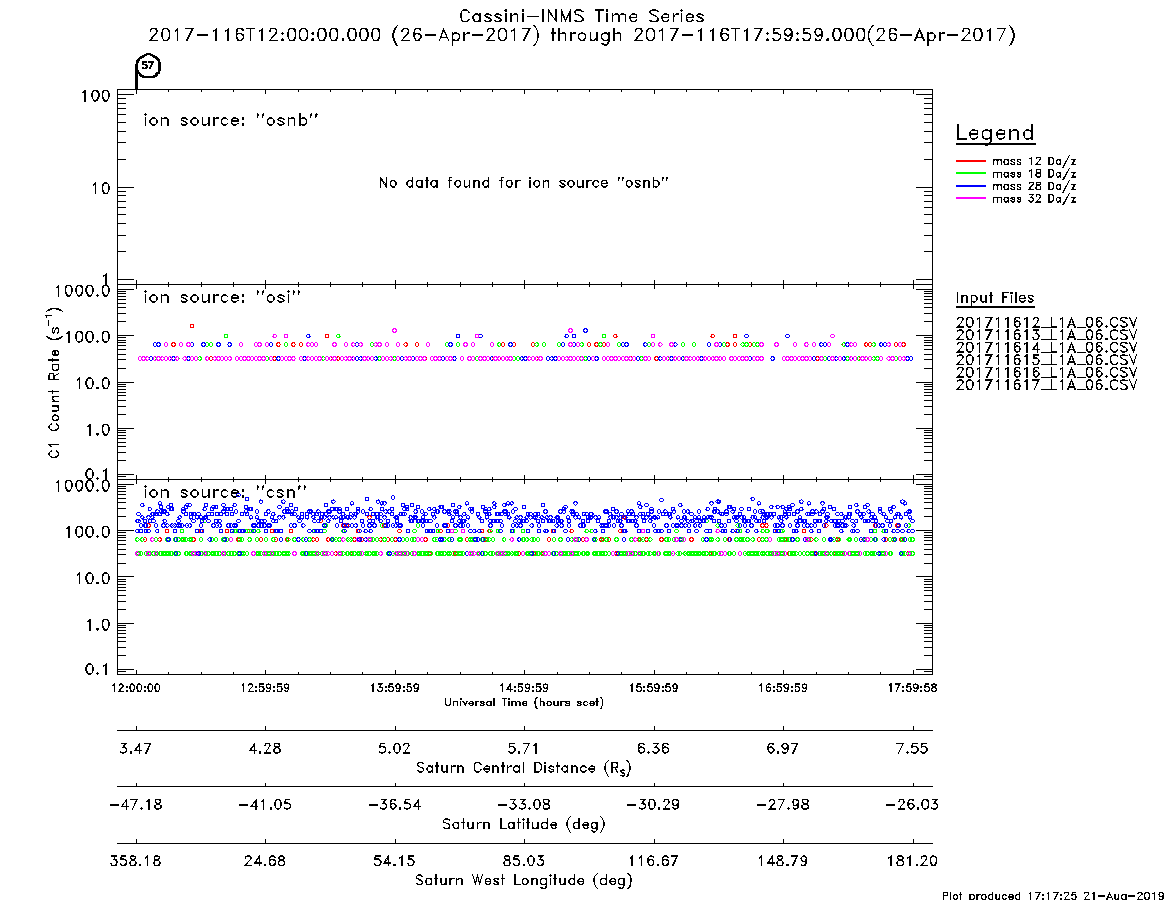Select the green mass 18 Da/z legend line
The height and width of the screenshot is (900, 1165).
[970, 174]
